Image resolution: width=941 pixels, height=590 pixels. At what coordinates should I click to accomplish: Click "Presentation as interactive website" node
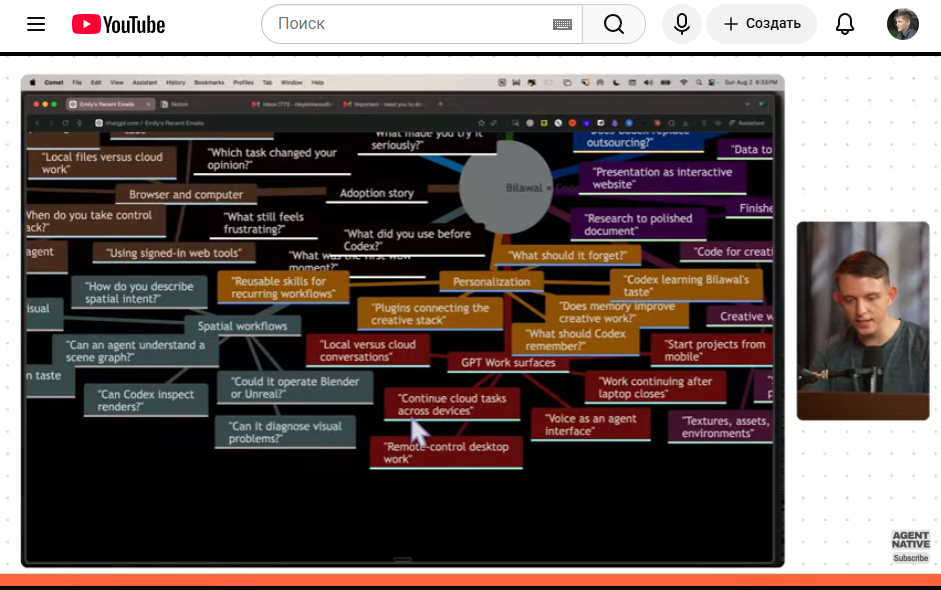tap(663, 178)
